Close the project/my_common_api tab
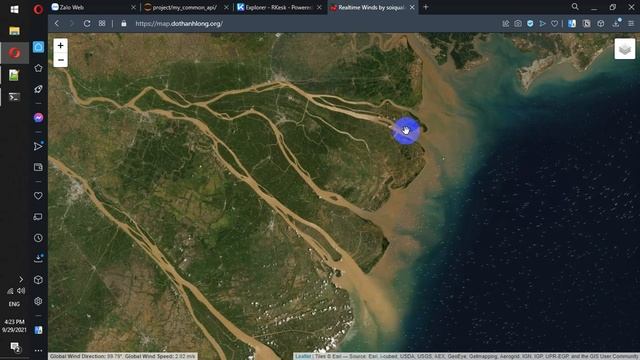 [x=226, y=7]
